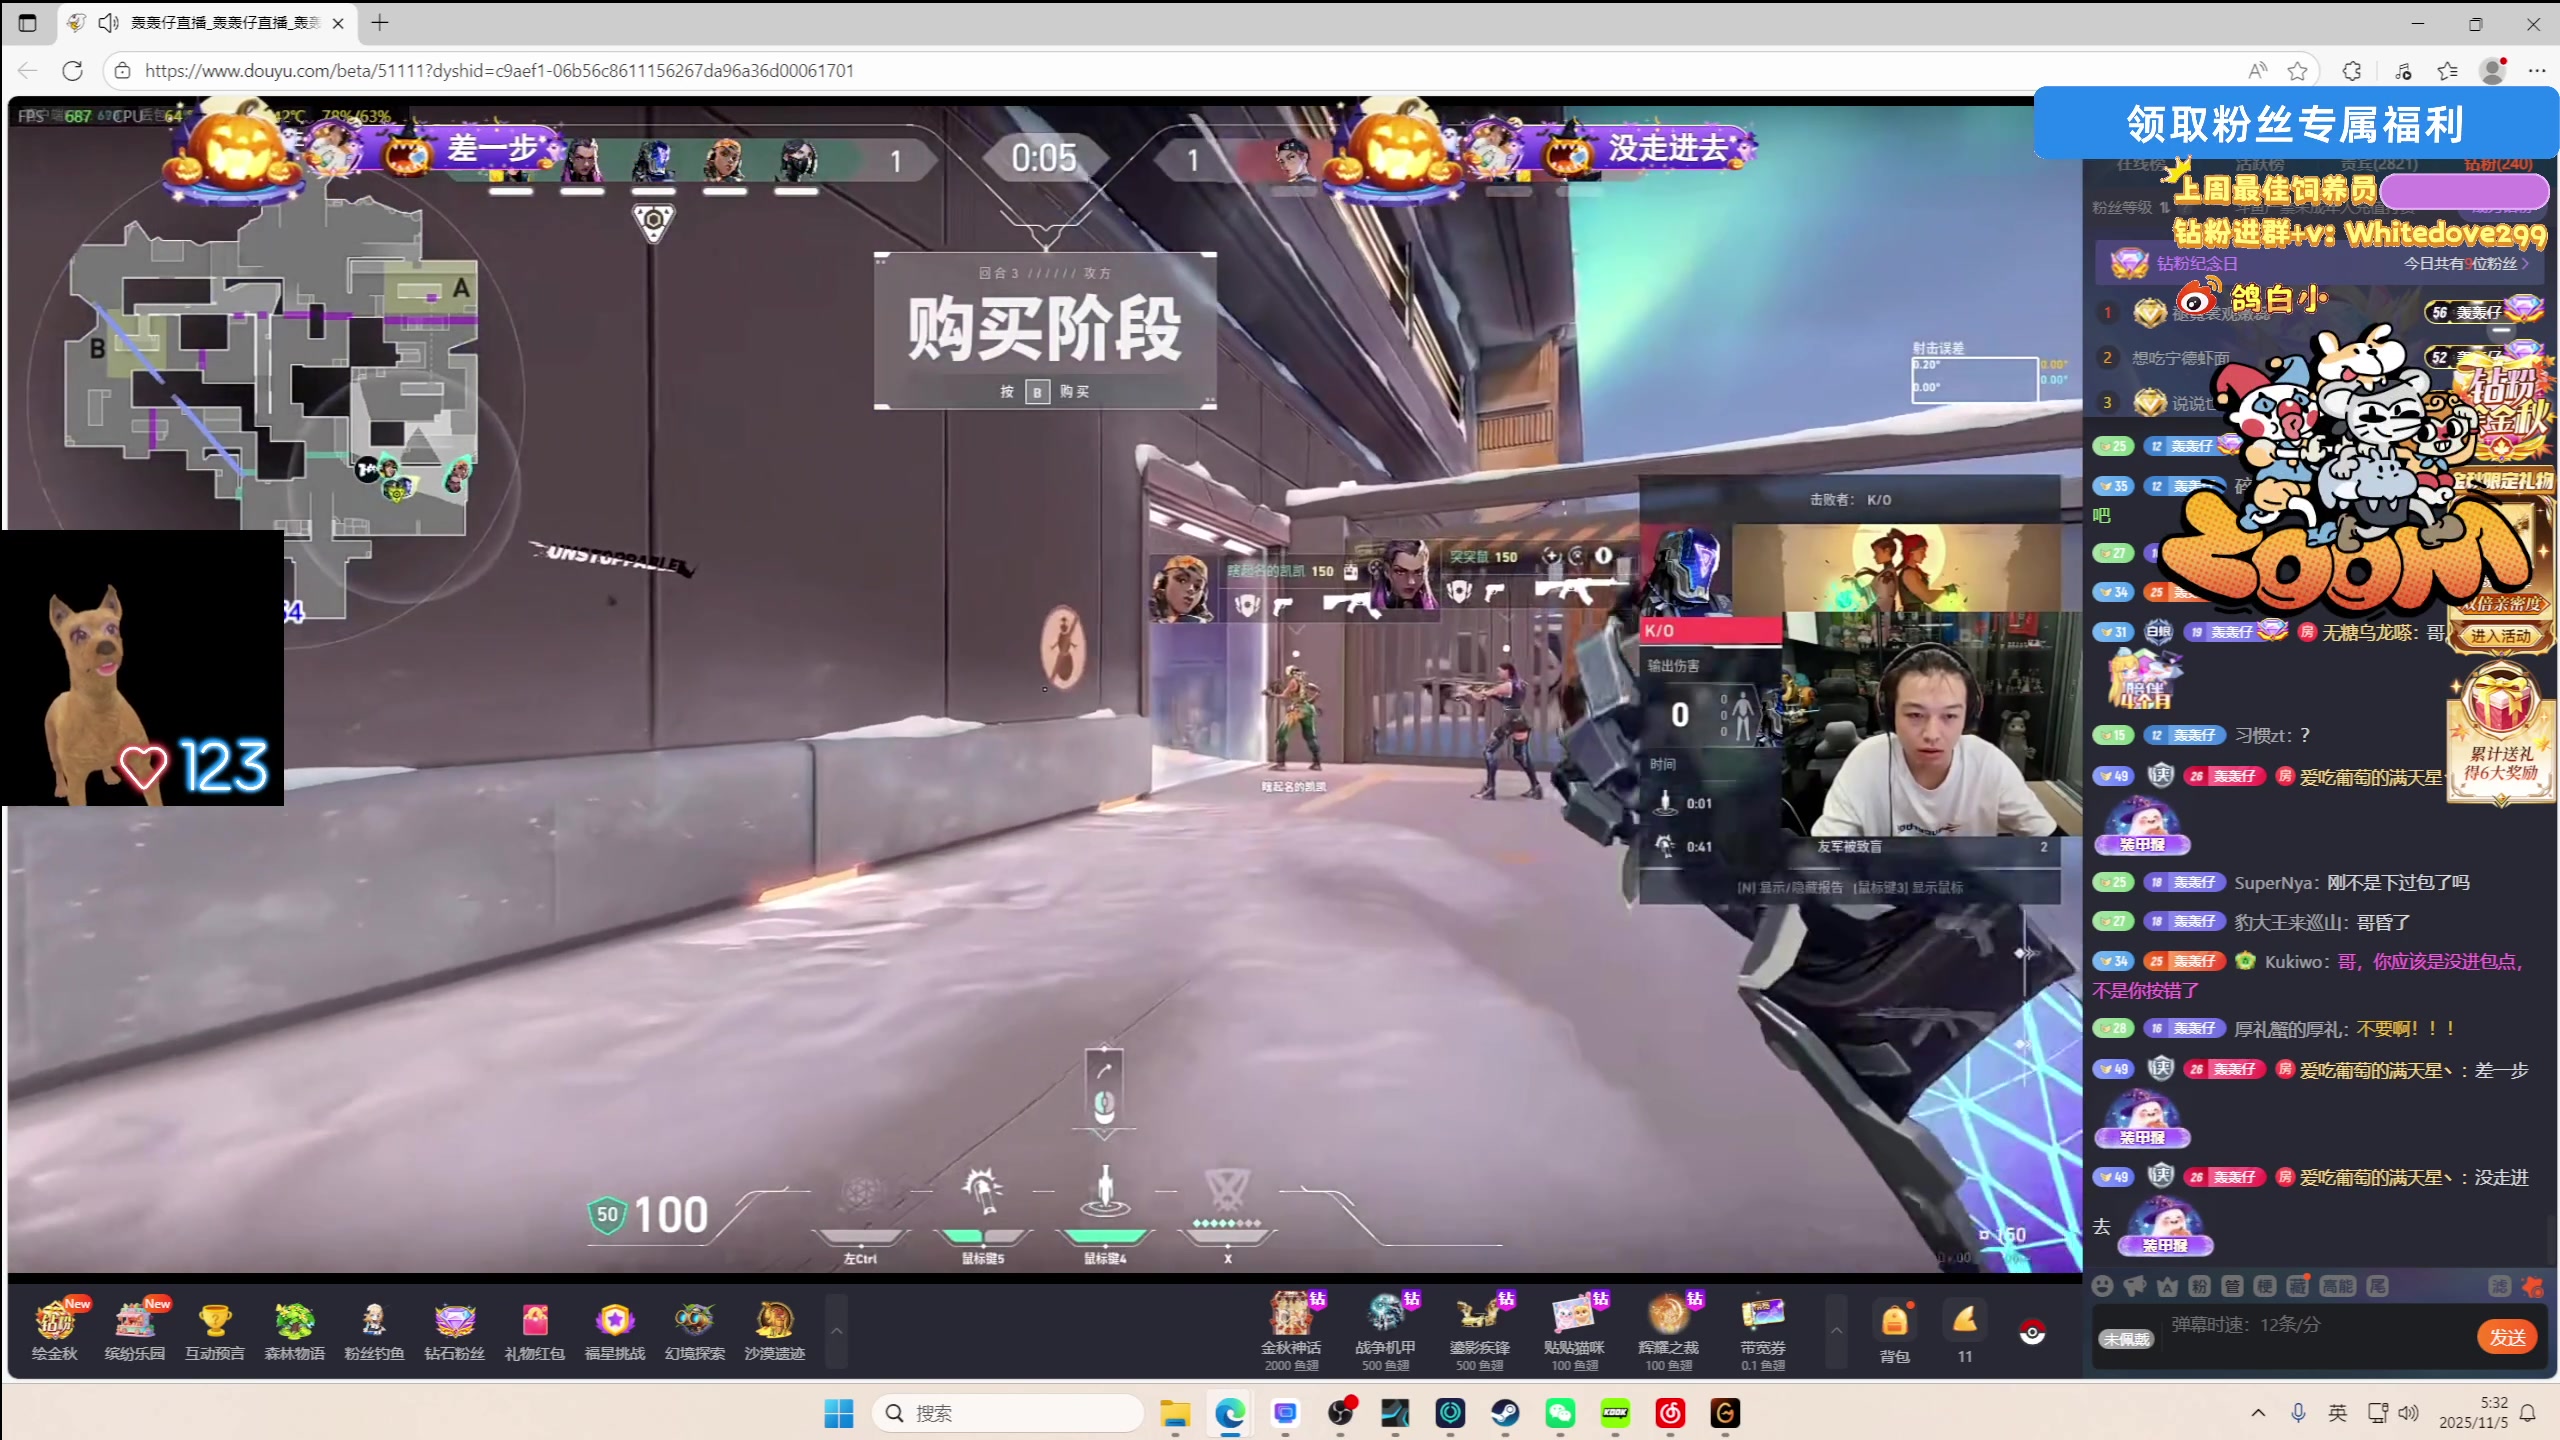Toggle the 滤 danmaku filter
This screenshot has width=2560, height=1440.
coord(2499,1286)
